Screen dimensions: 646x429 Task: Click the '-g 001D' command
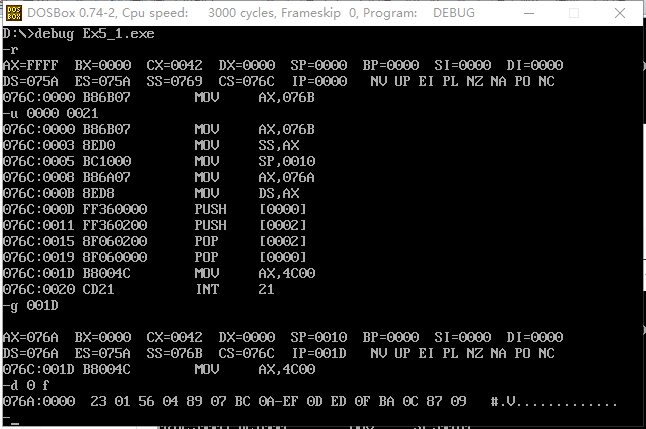[30, 306]
